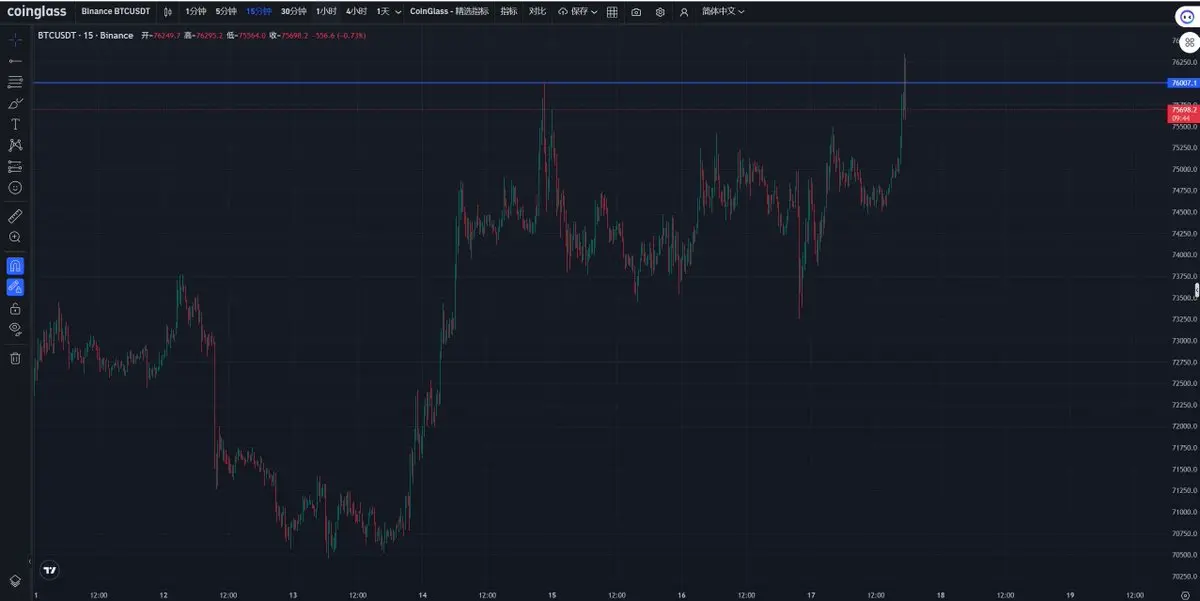The width and height of the screenshot is (1200, 601).
Task: Open time axis settings gear at bottom right
Action: coord(1184,594)
